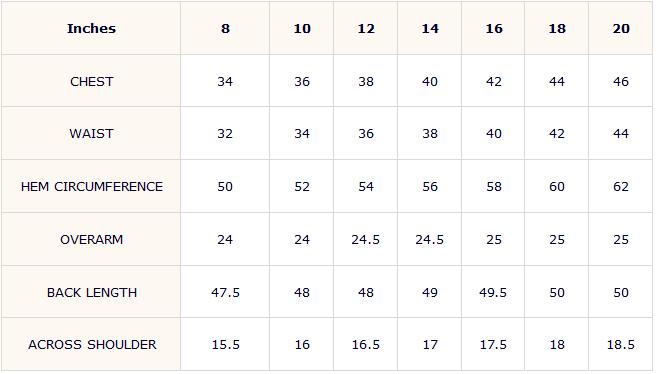Select hem circumference value 62

point(621,187)
